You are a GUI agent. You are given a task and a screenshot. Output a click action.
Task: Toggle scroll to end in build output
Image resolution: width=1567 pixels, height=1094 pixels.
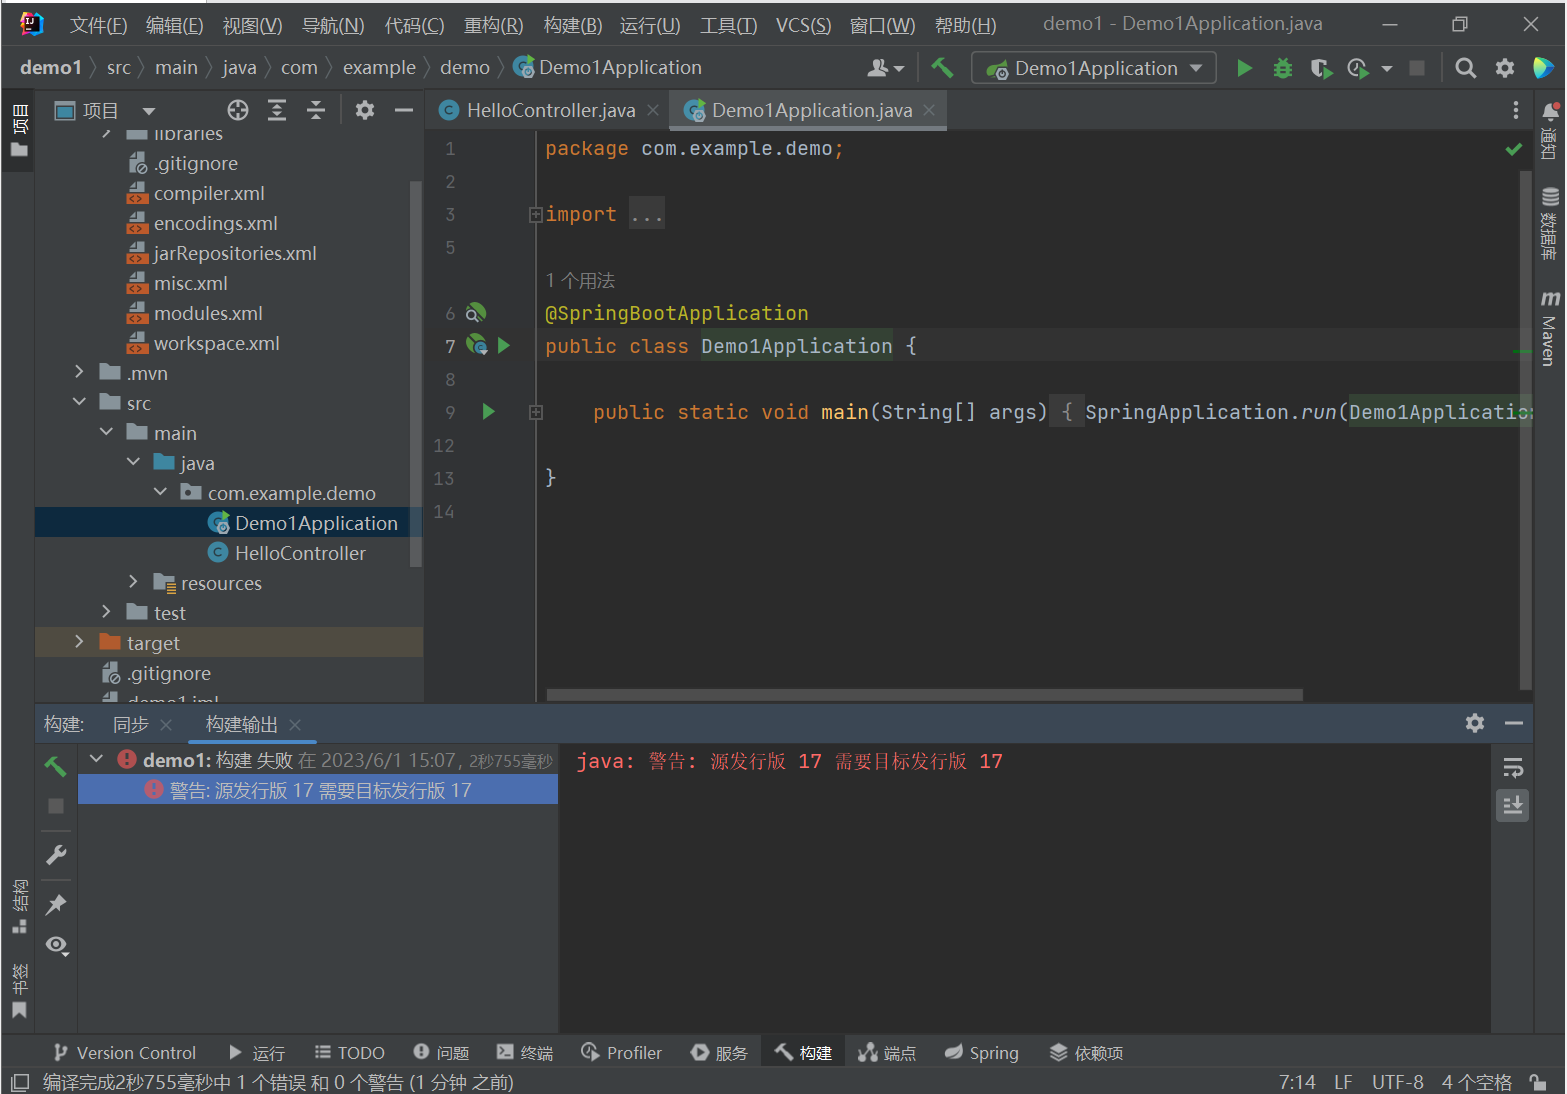click(x=1512, y=805)
